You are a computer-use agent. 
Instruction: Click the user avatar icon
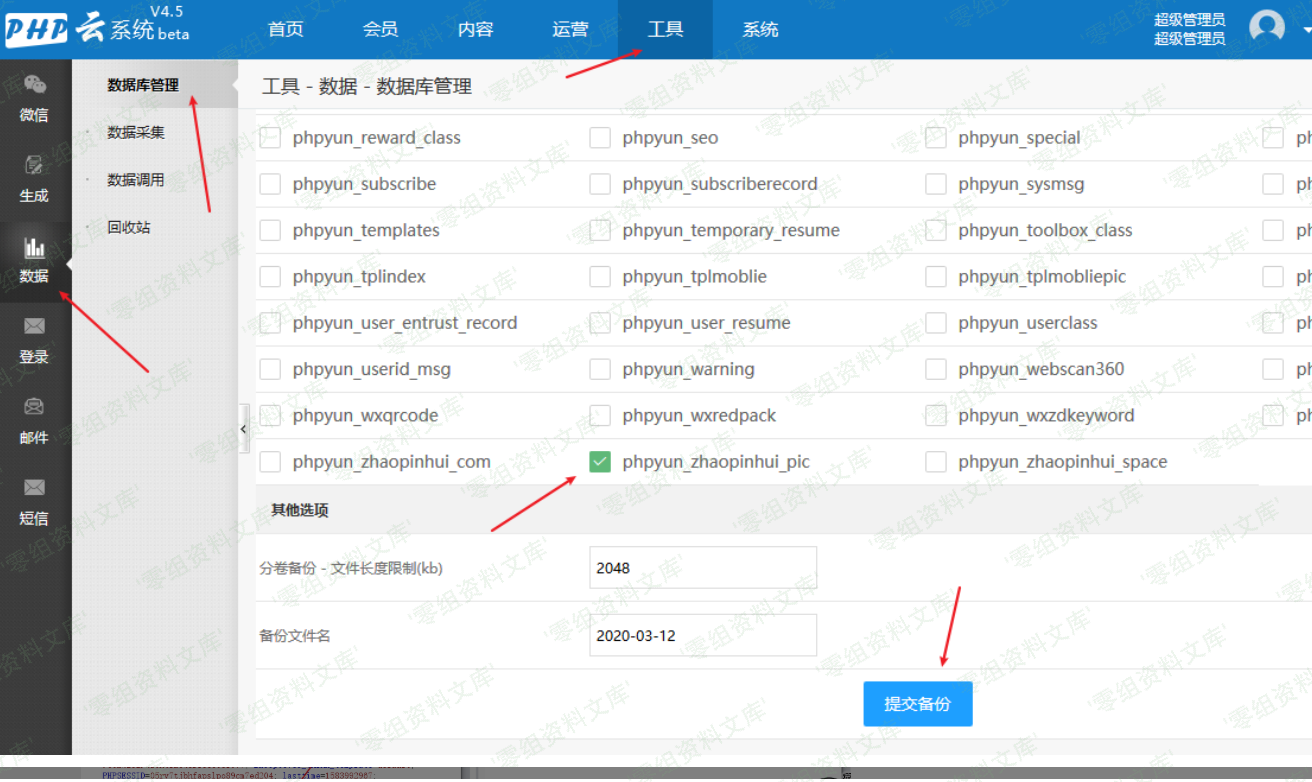coord(1266,27)
